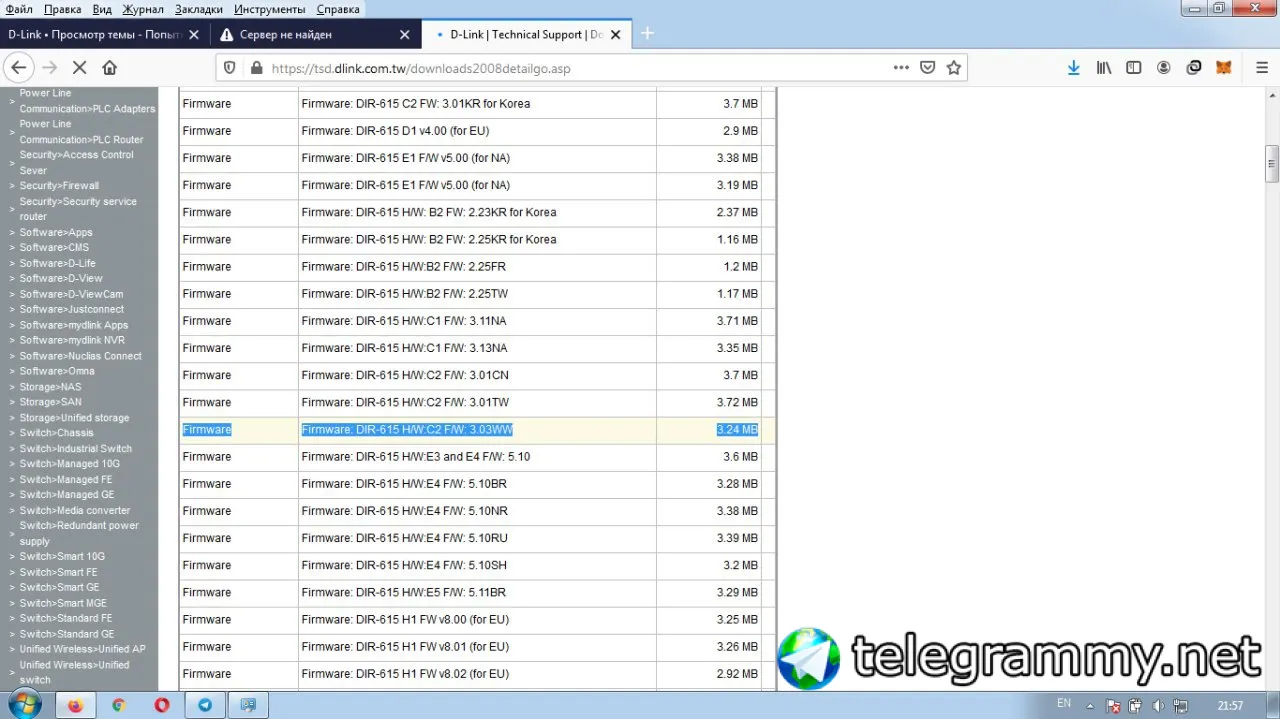Open the Library bookshelf icon

tap(1104, 68)
